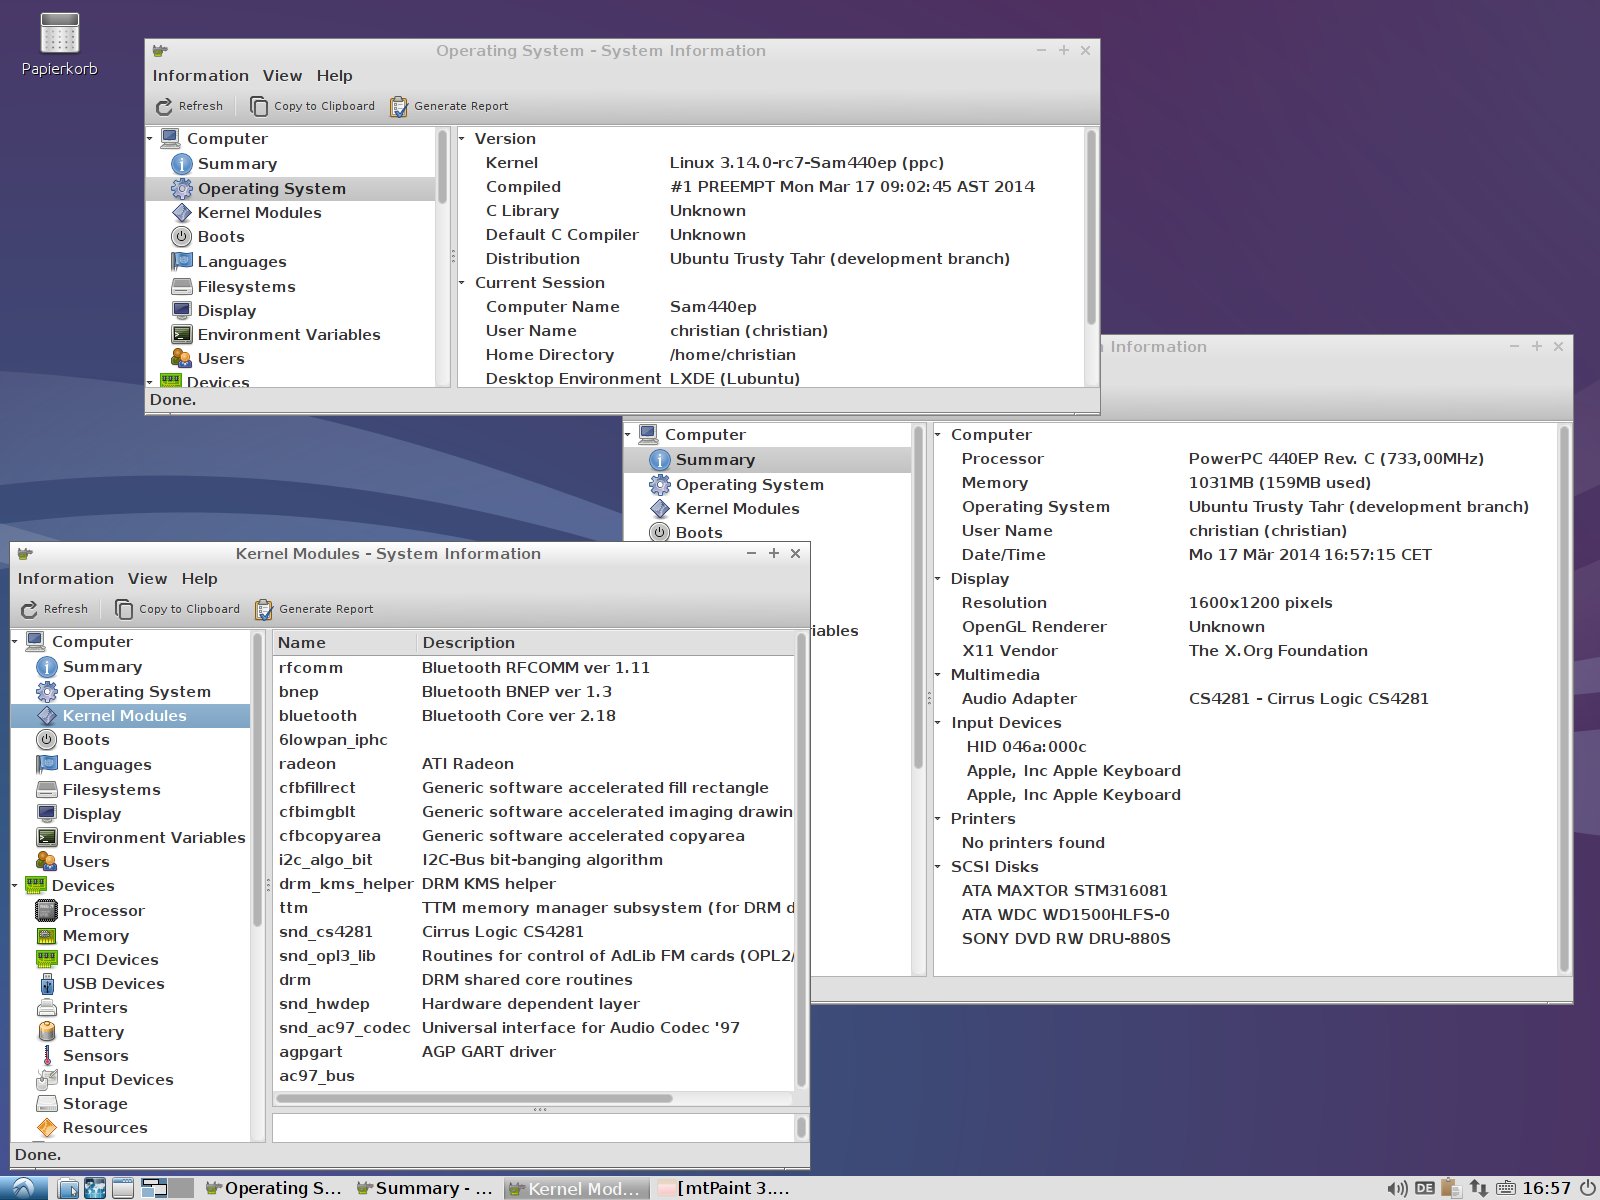Collapse the Version section in Operating System window
This screenshot has width=1600, height=1200.
(x=462, y=139)
